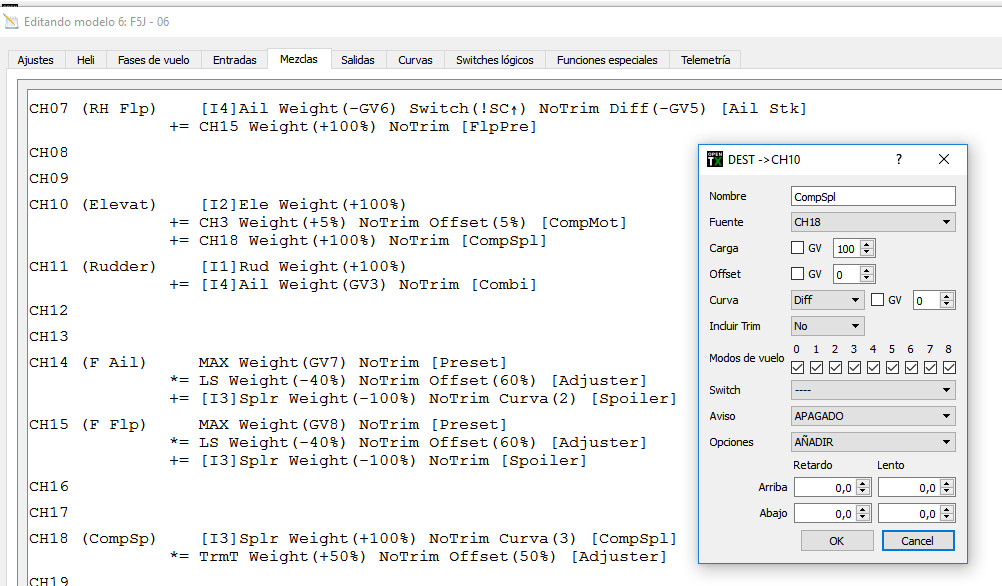Viewport: 1002px width, 586px height.
Task: Enable the GV checkbox for Carga
Action: [798, 248]
